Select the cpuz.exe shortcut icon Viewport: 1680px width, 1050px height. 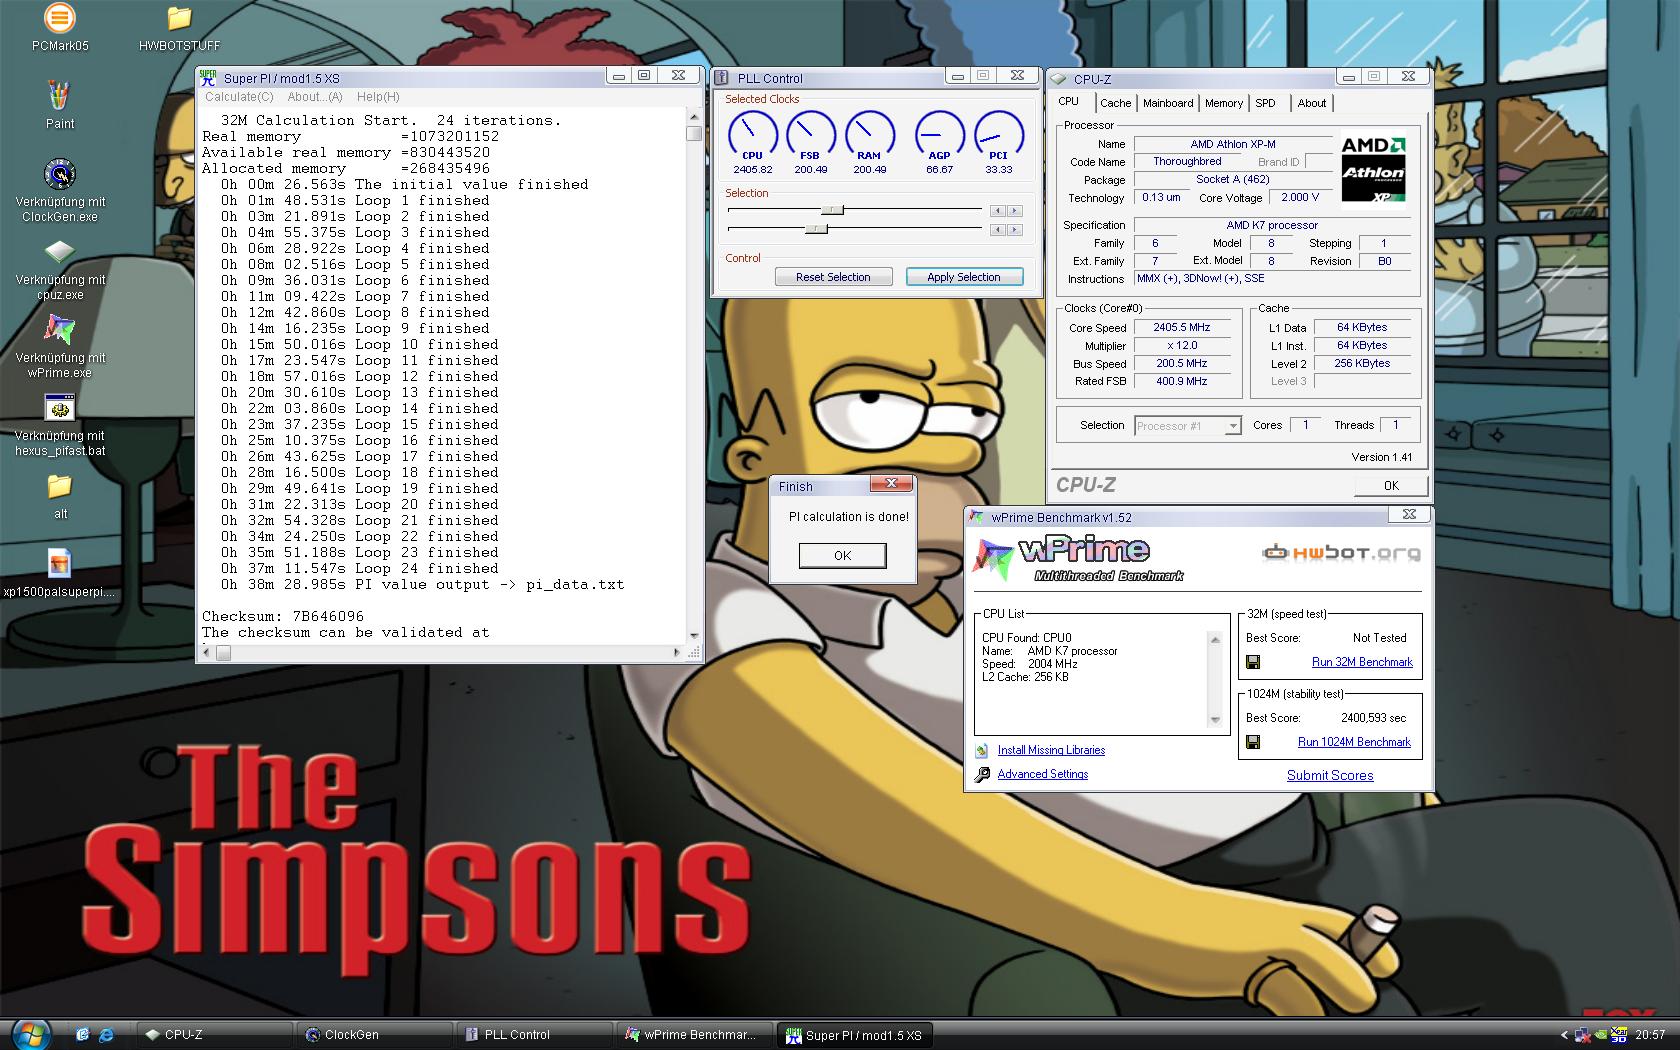[x=60, y=252]
